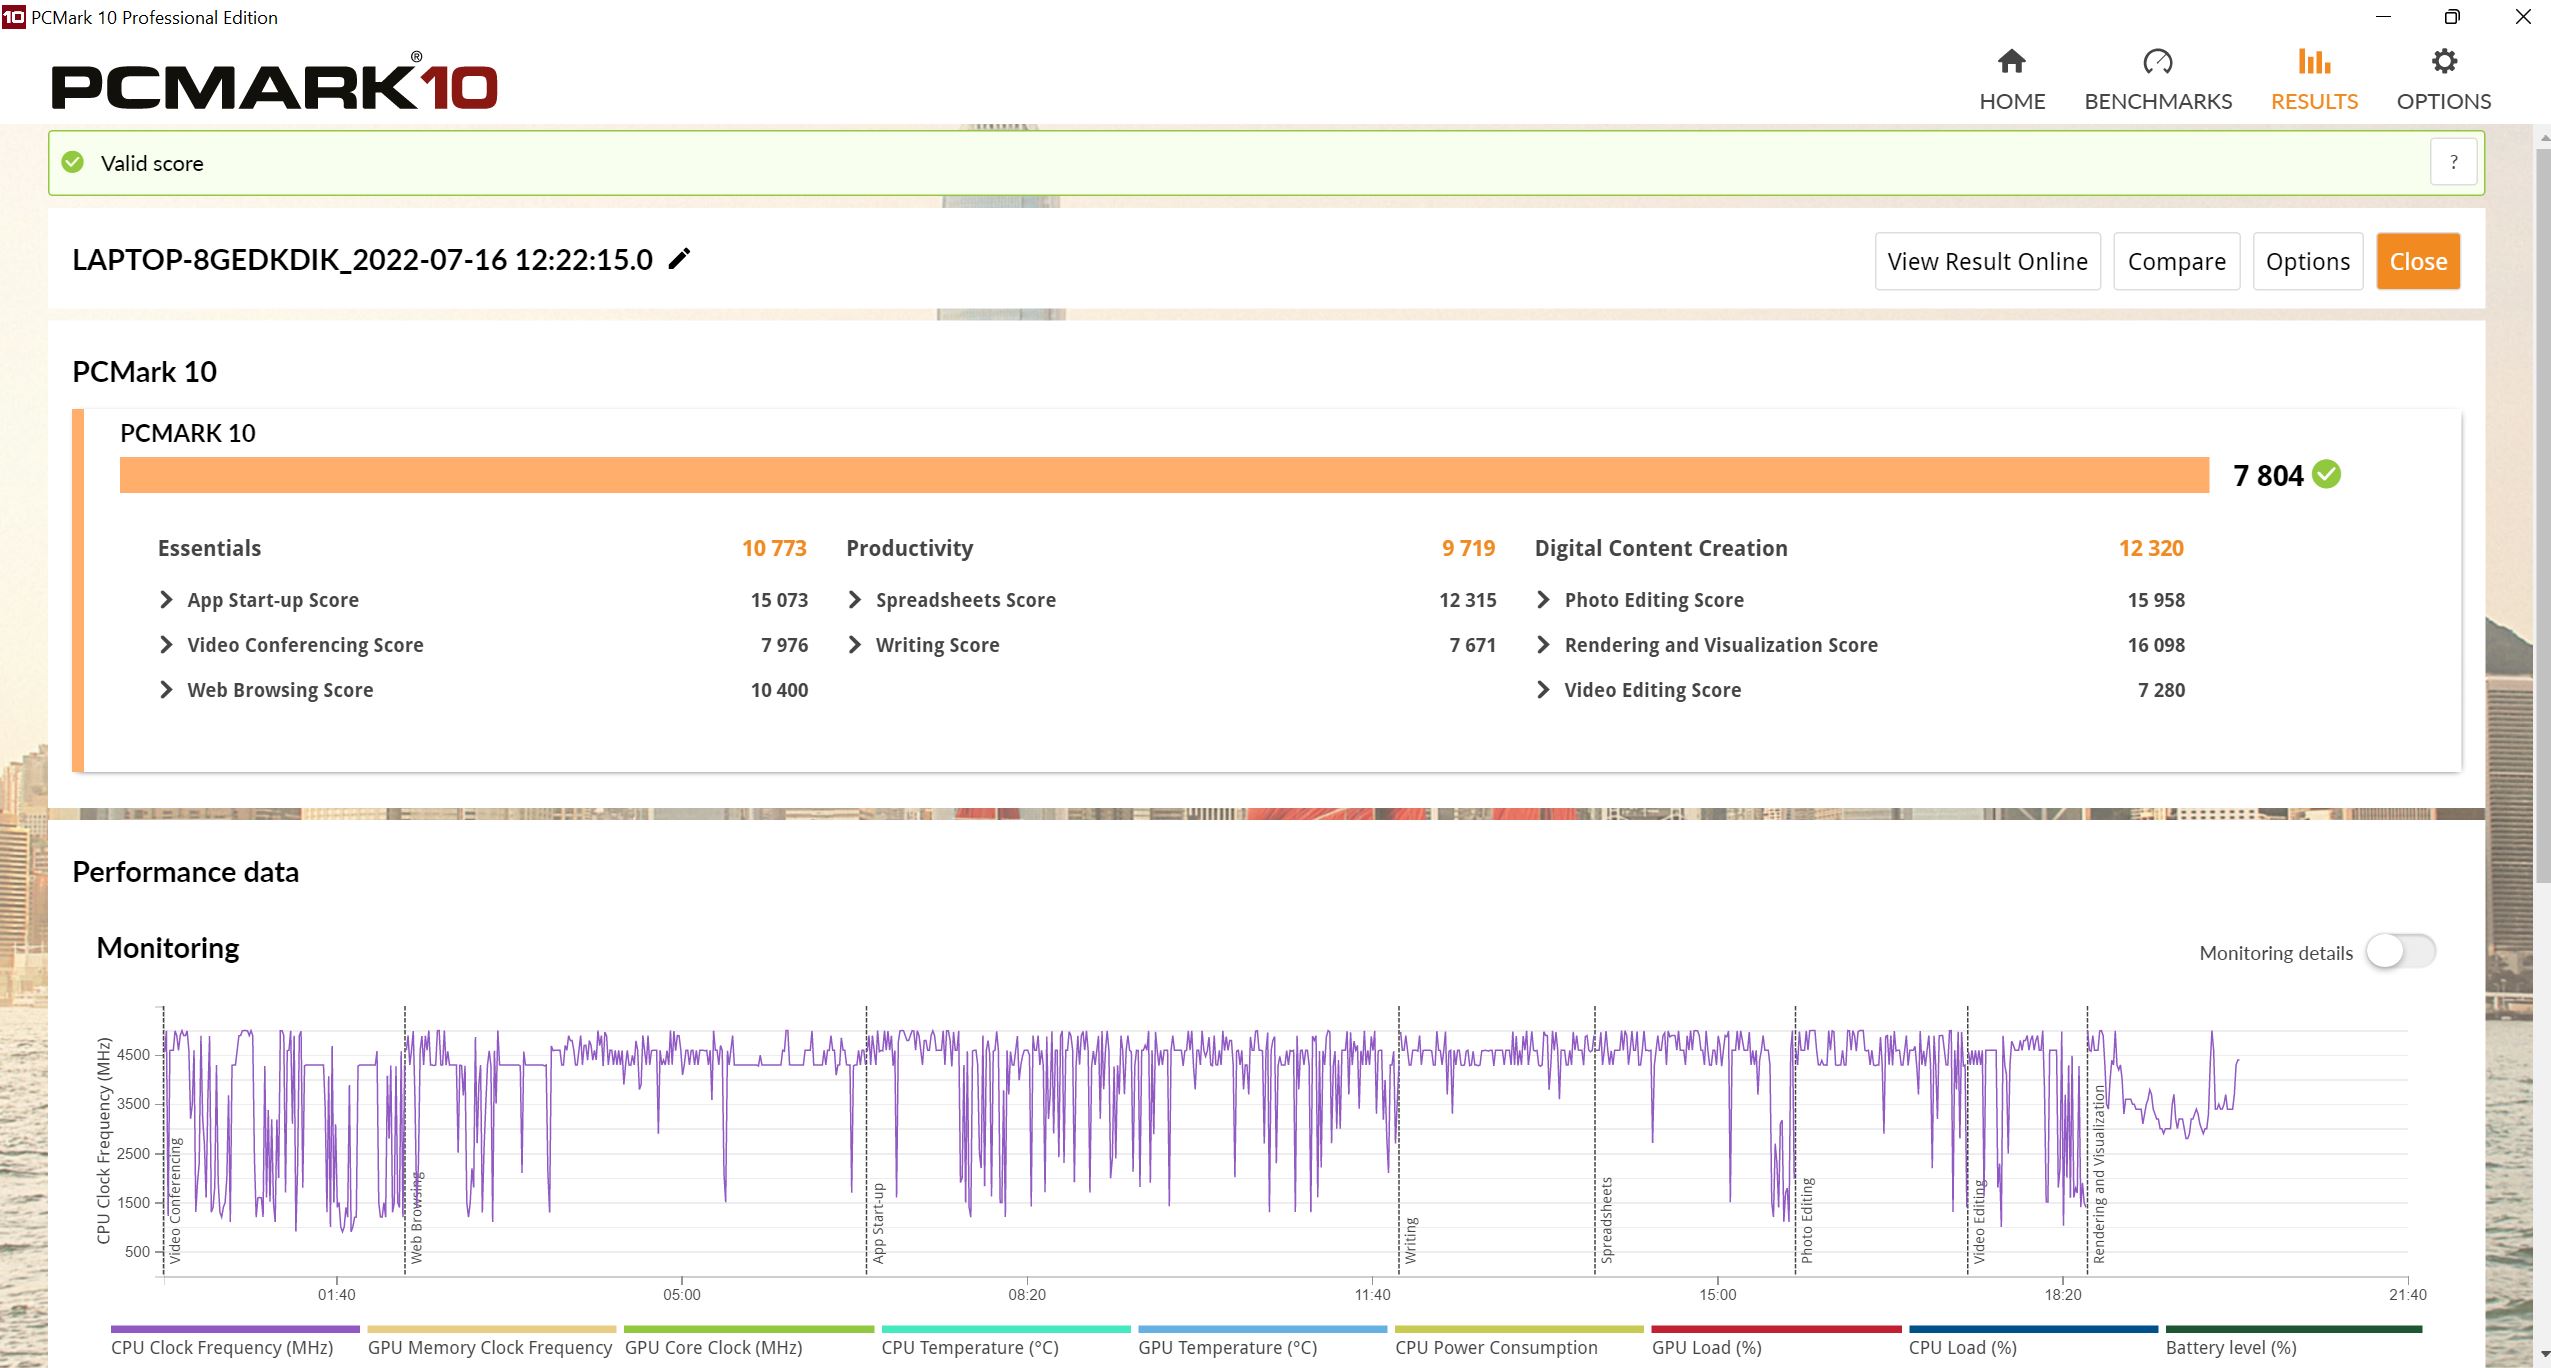The width and height of the screenshot is (2551, 1368).
Task: Expand App Start-up Score details
Action: tap(166, 599)
